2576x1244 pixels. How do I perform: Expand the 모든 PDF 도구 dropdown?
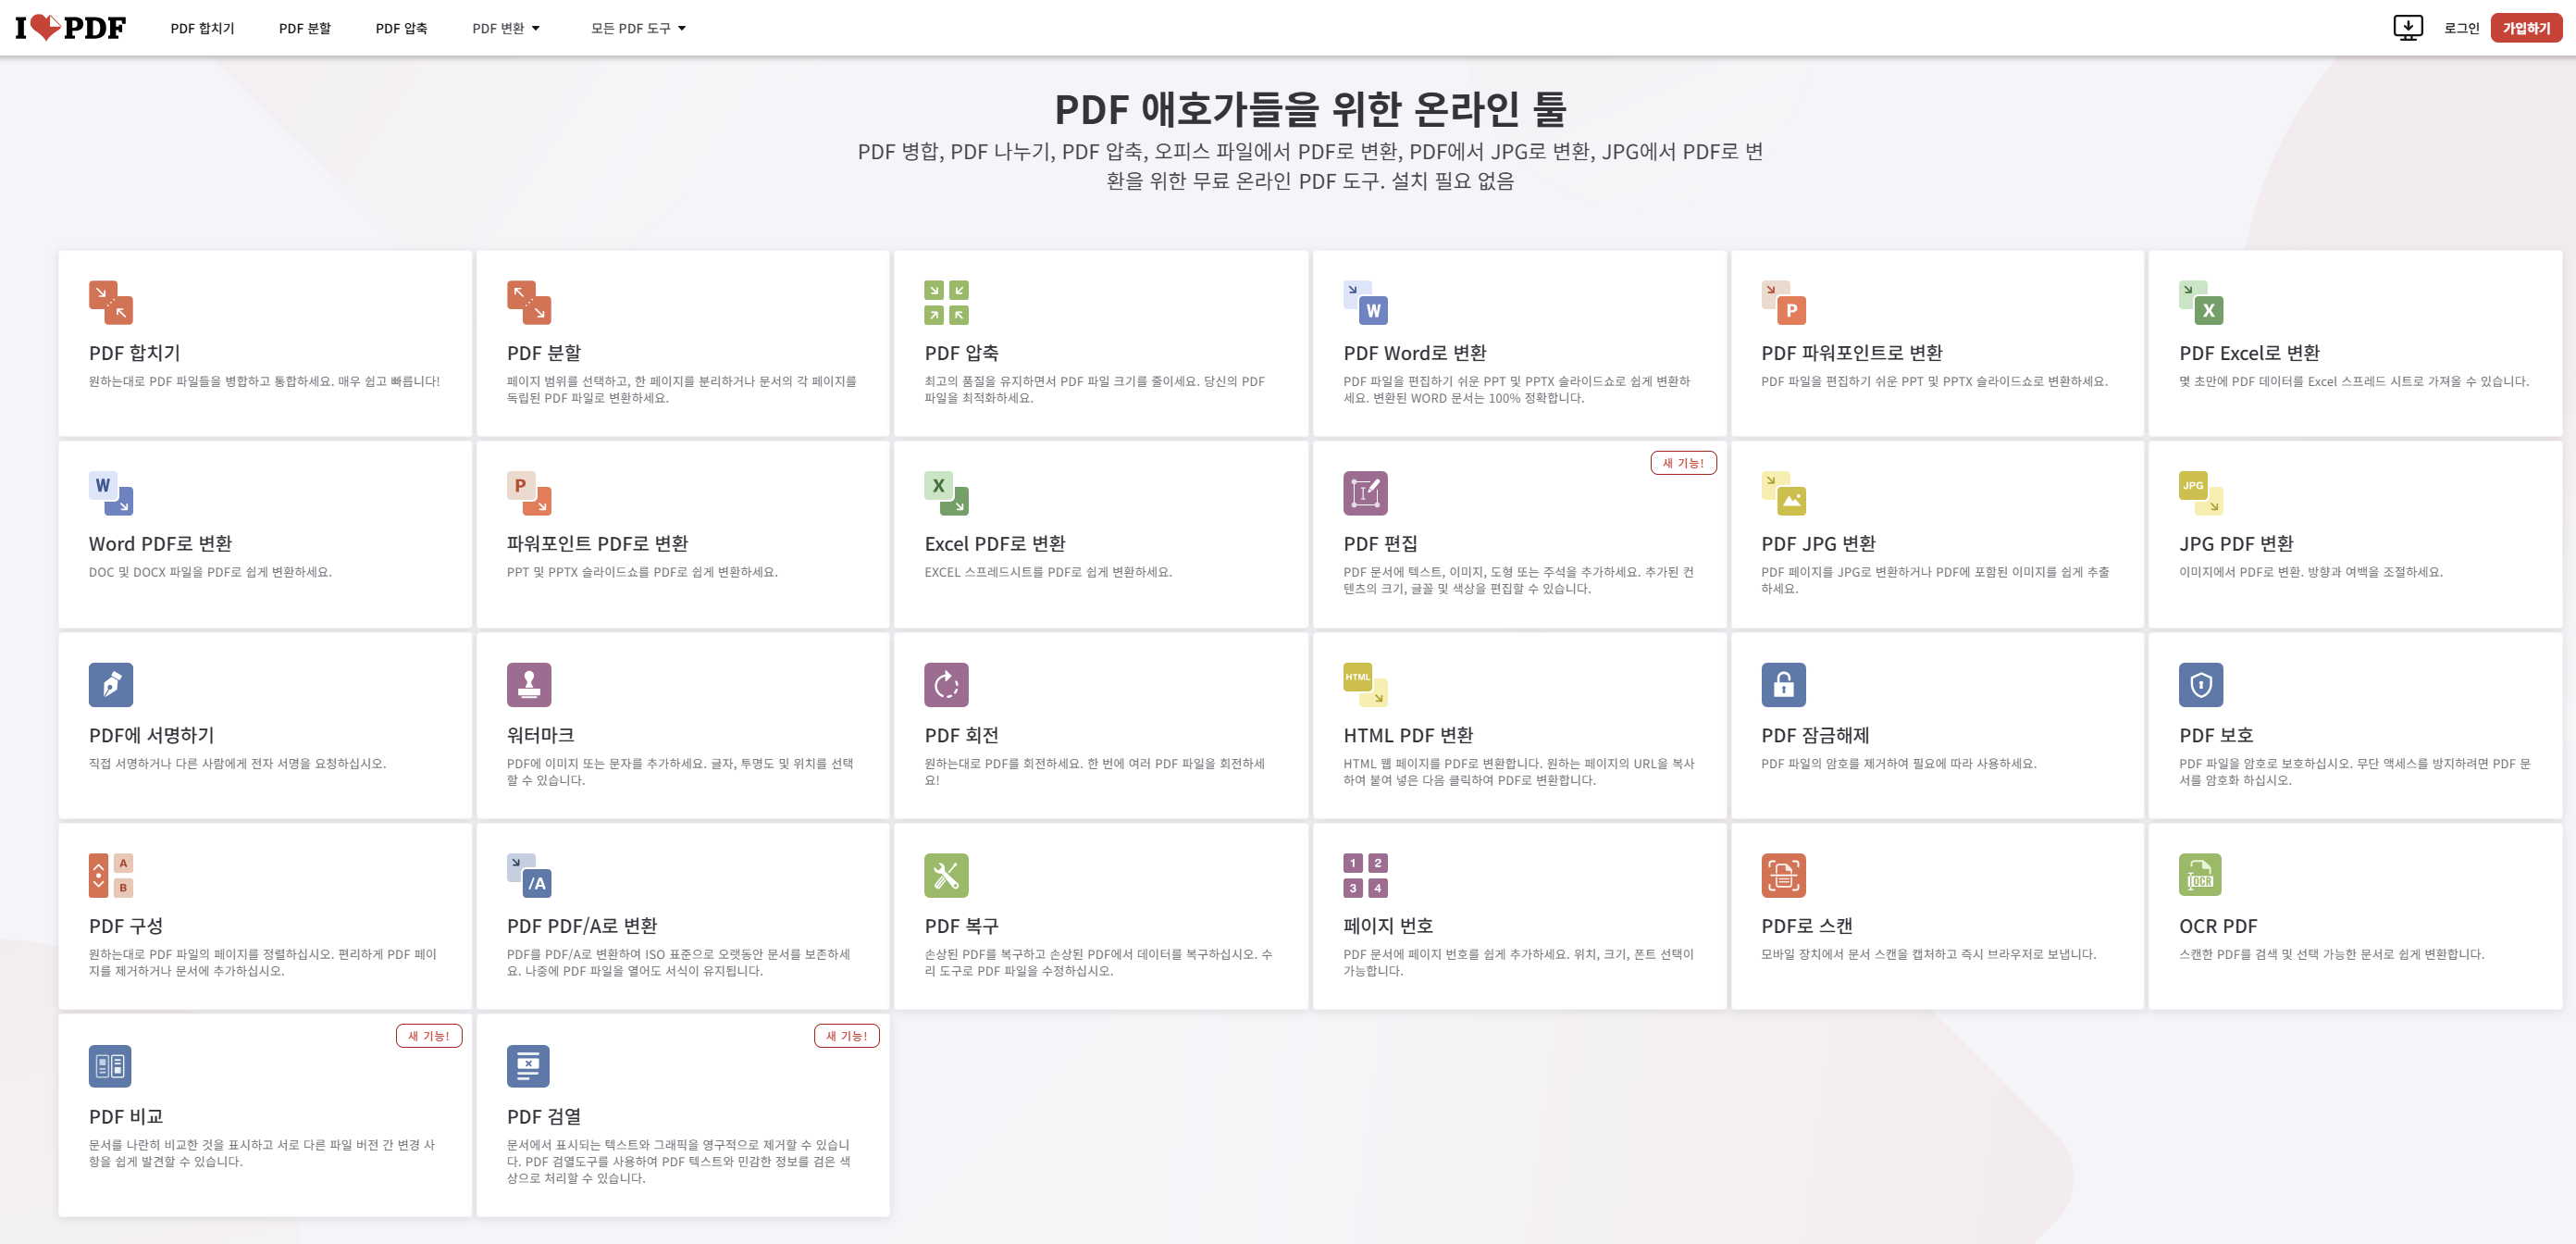point(638,29)
